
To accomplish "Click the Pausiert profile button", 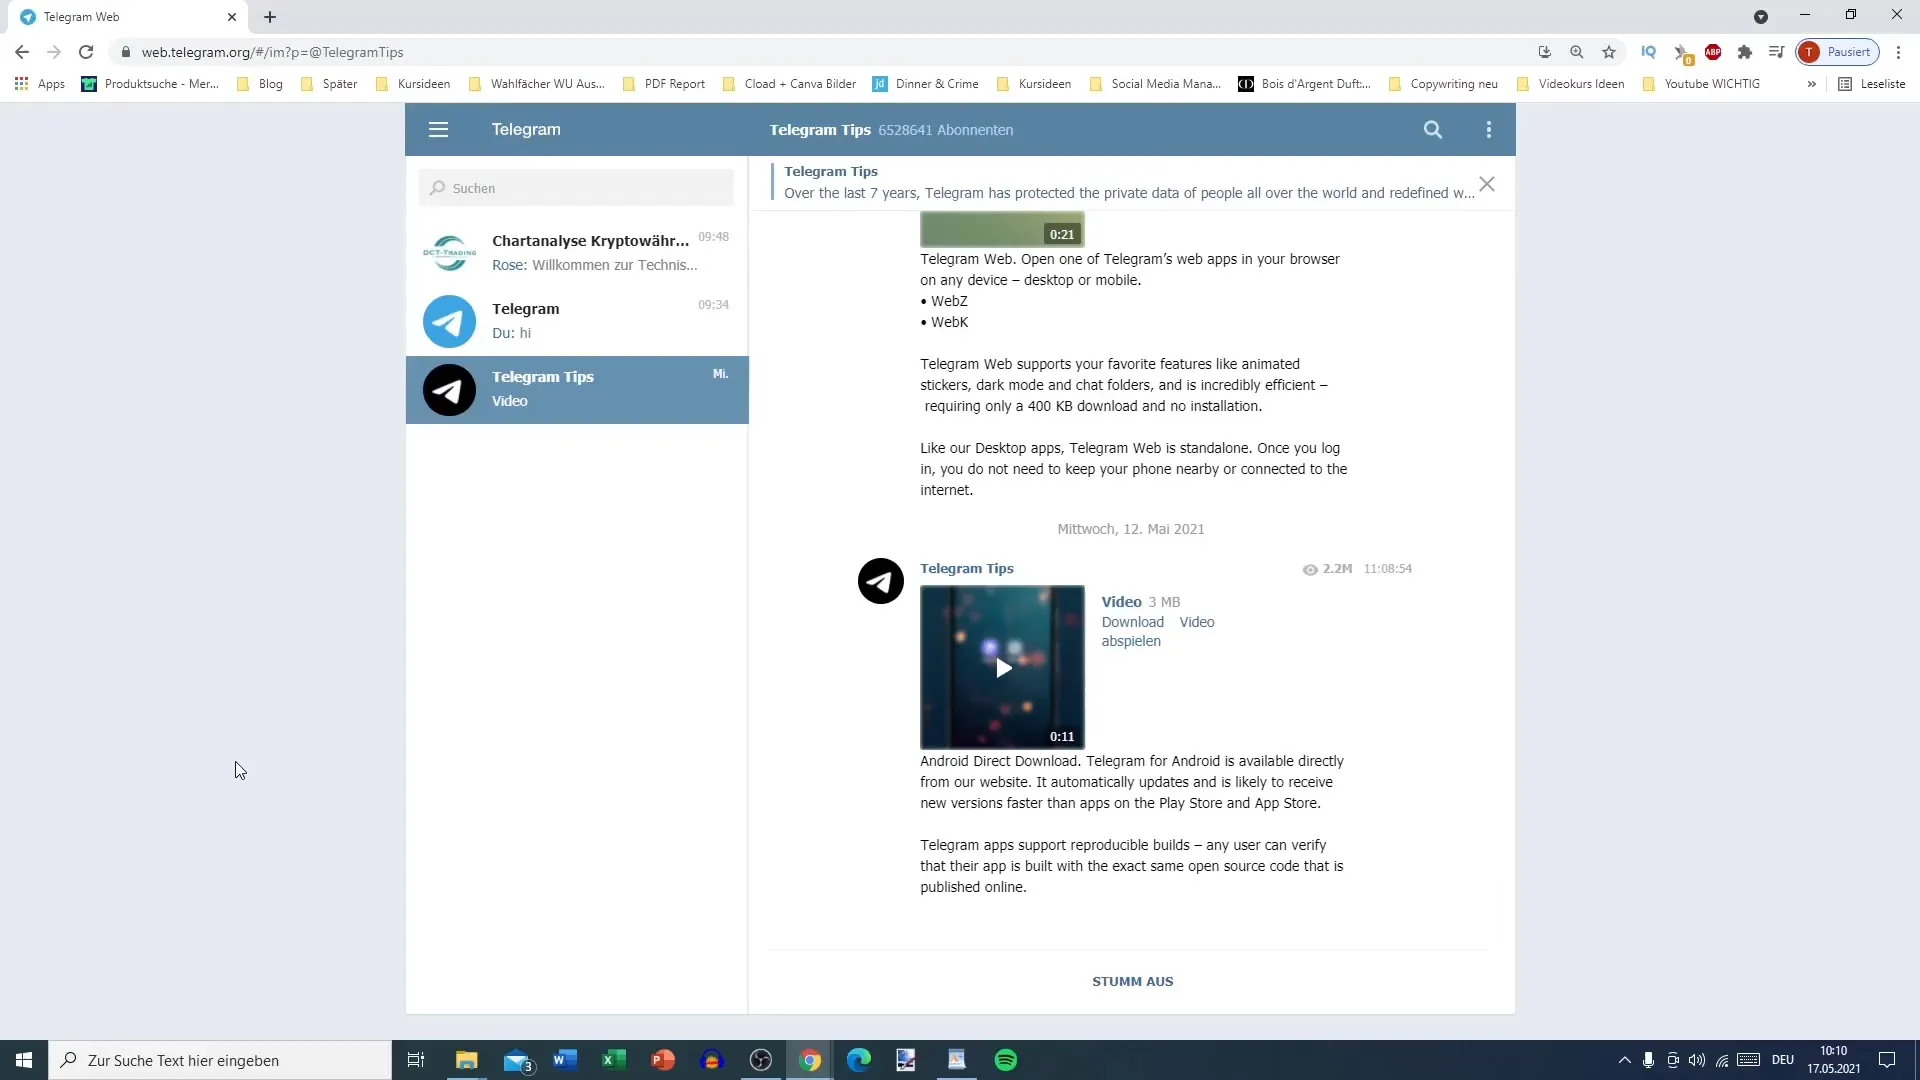I will (x=1838, y=52).
